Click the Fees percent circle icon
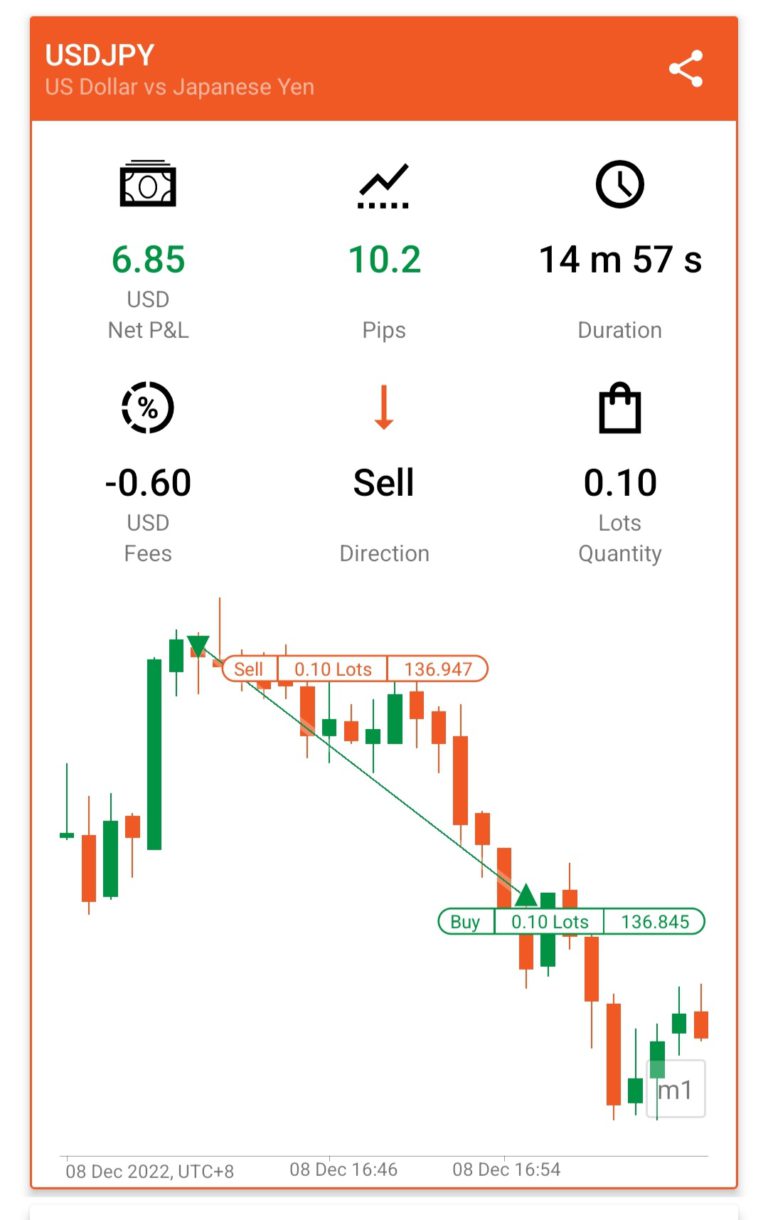The width and height of the screenshot is (768, 1220). tap(148, 408)
